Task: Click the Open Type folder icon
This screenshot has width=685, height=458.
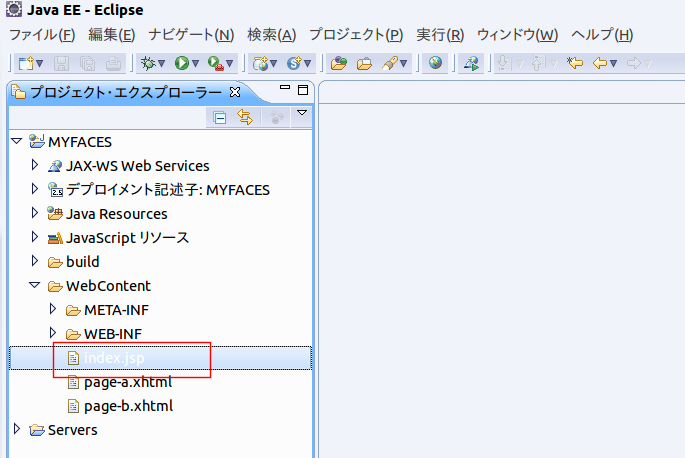Action: 339,64
